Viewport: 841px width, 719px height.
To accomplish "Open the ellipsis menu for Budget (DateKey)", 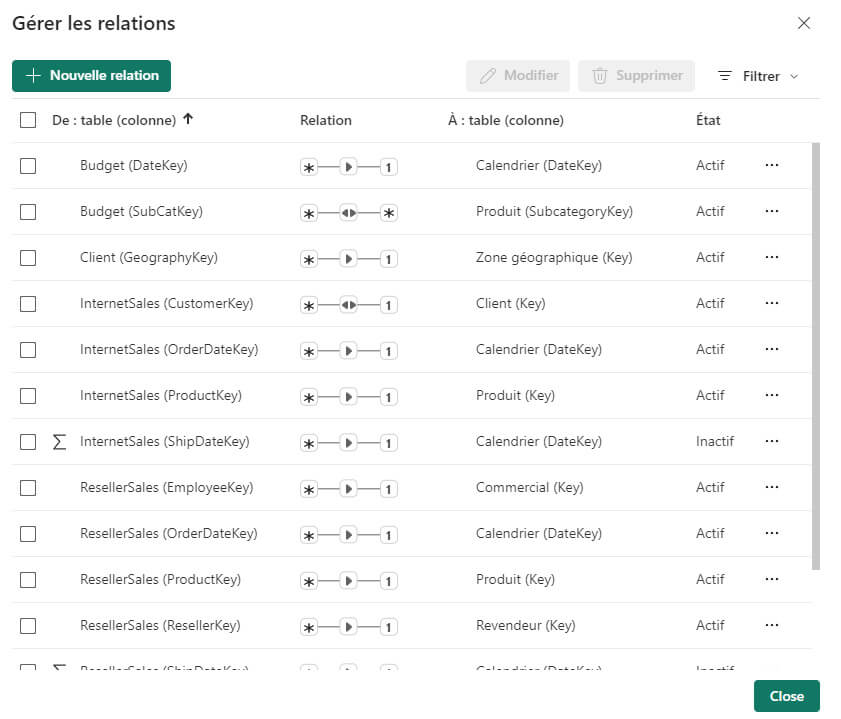I will [772, 166].
